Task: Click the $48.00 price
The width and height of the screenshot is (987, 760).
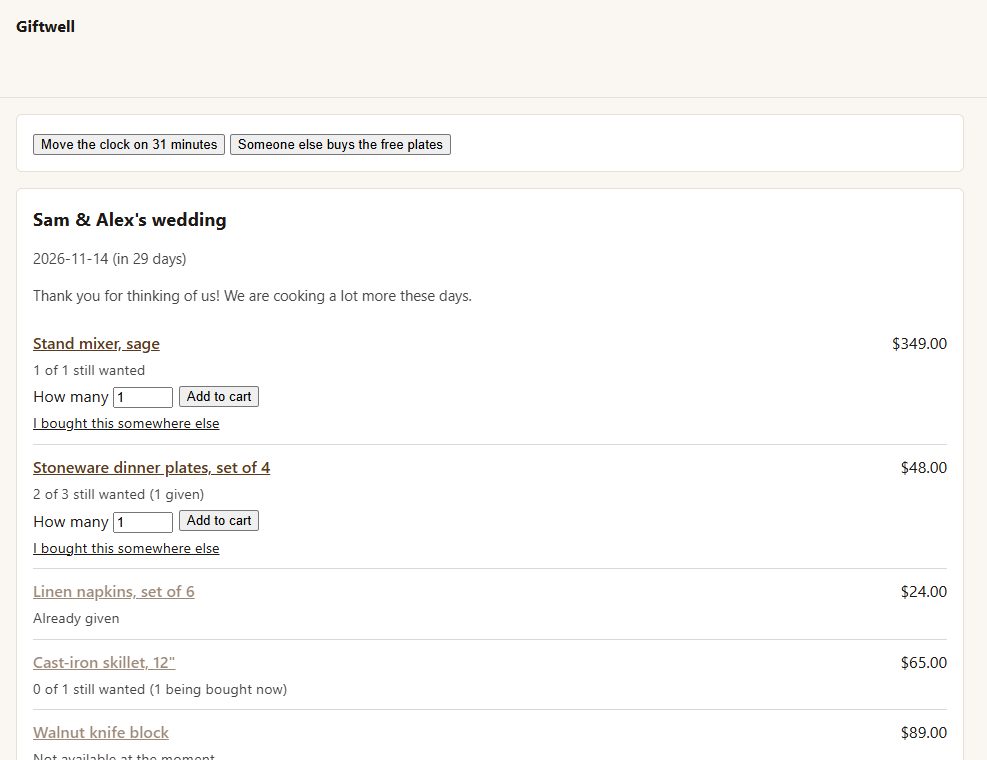Action: [x=923, y=468]
